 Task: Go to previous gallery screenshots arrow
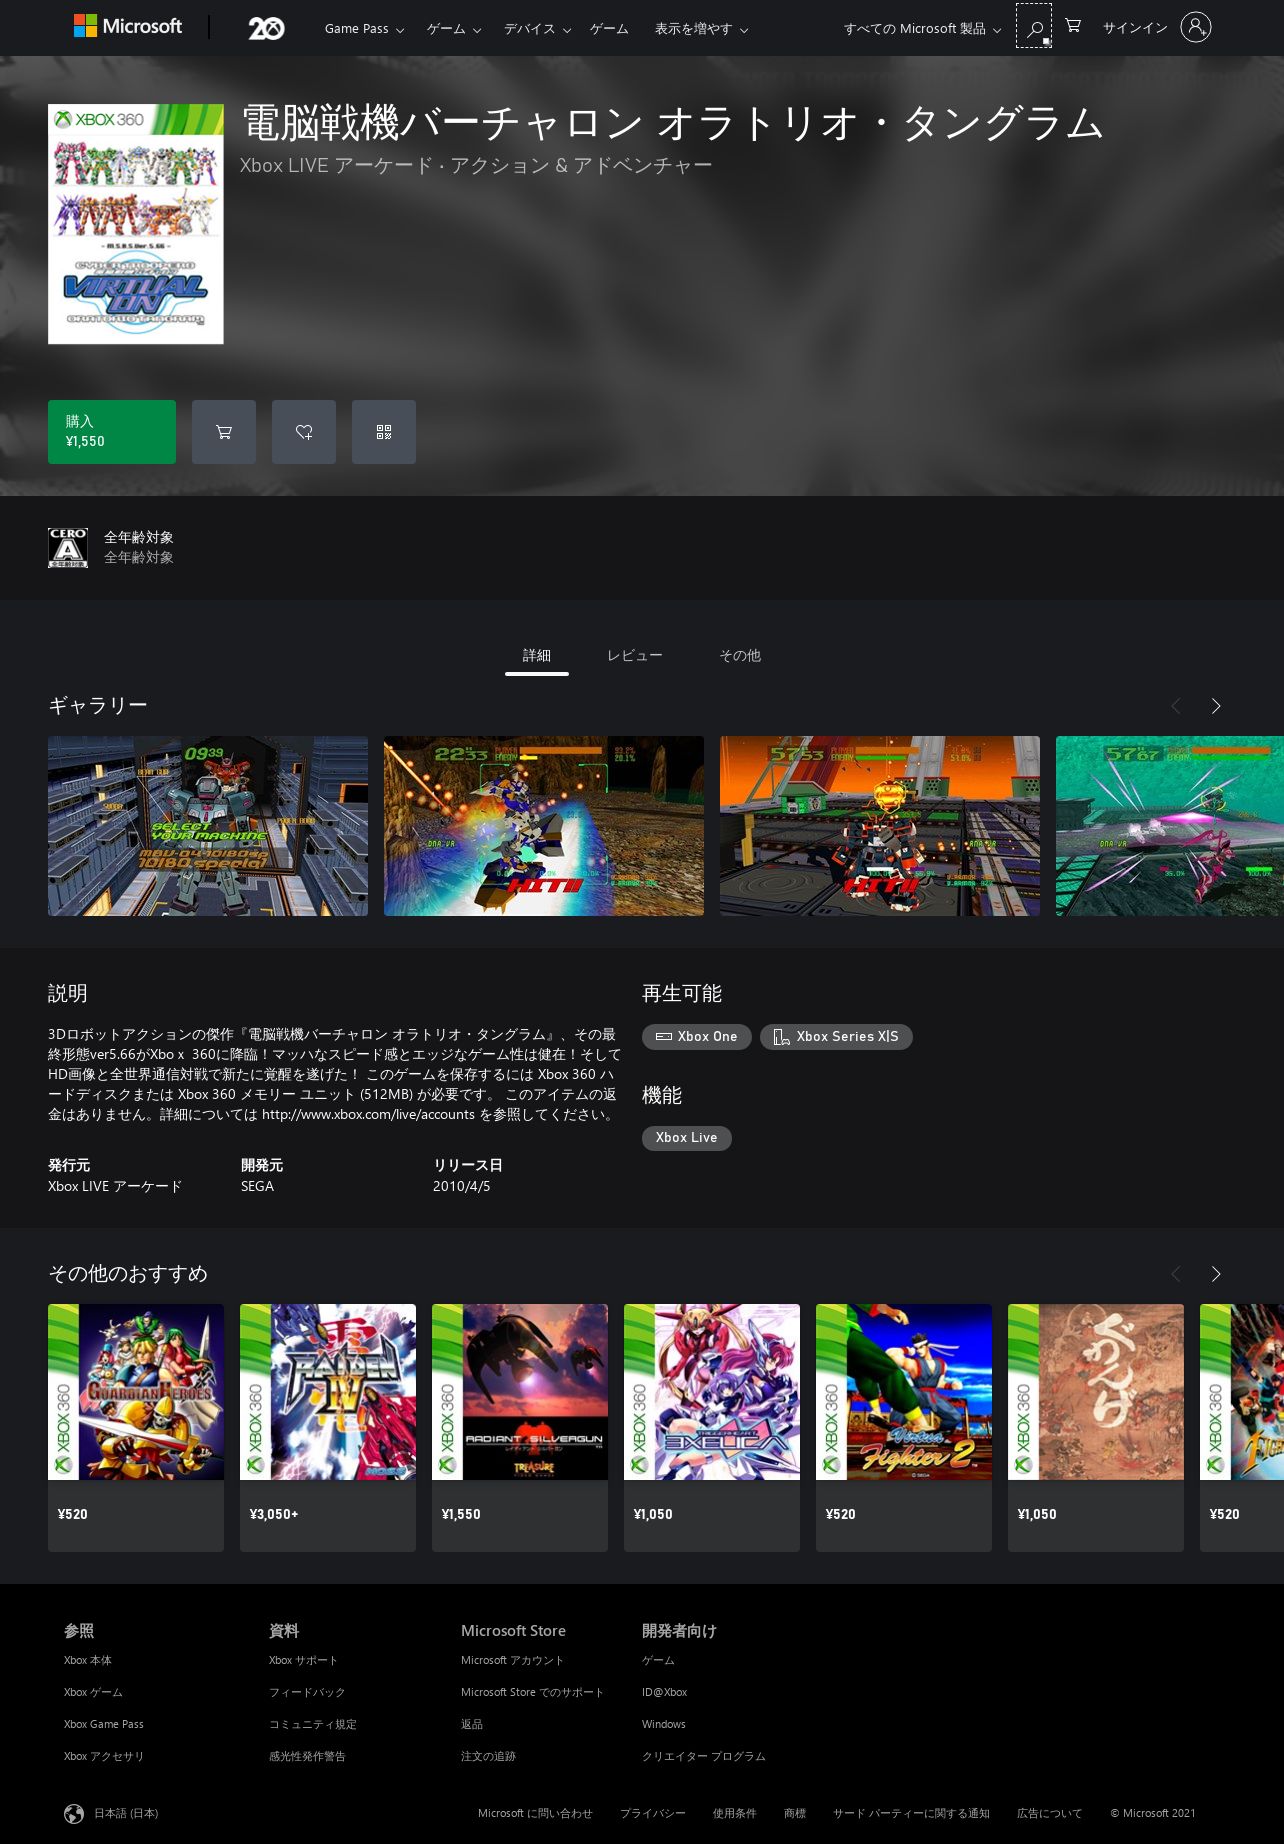1176,706
